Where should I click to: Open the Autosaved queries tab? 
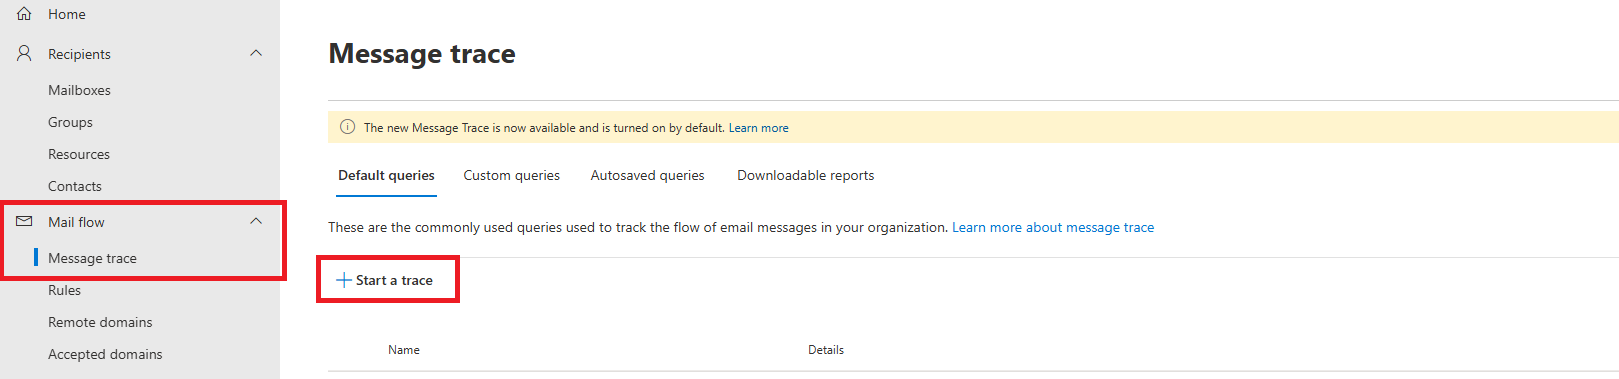[647, 175]
